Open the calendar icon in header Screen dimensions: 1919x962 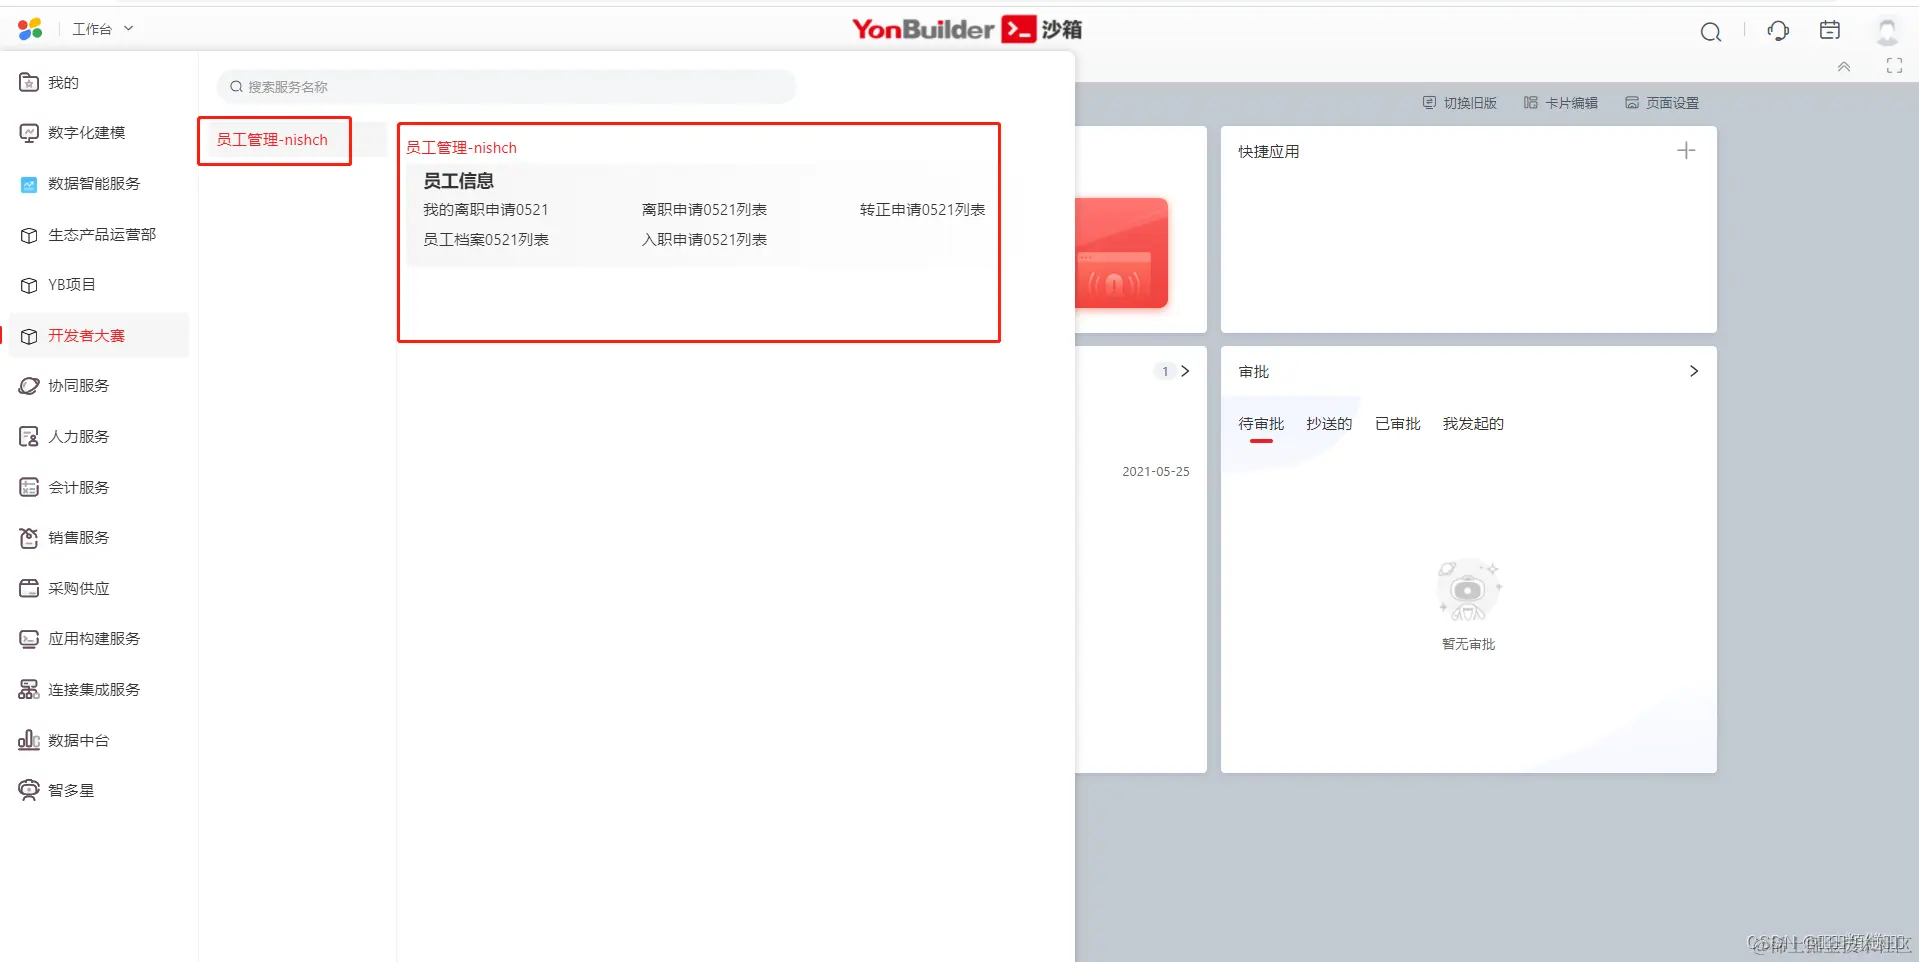[1830, 30]
